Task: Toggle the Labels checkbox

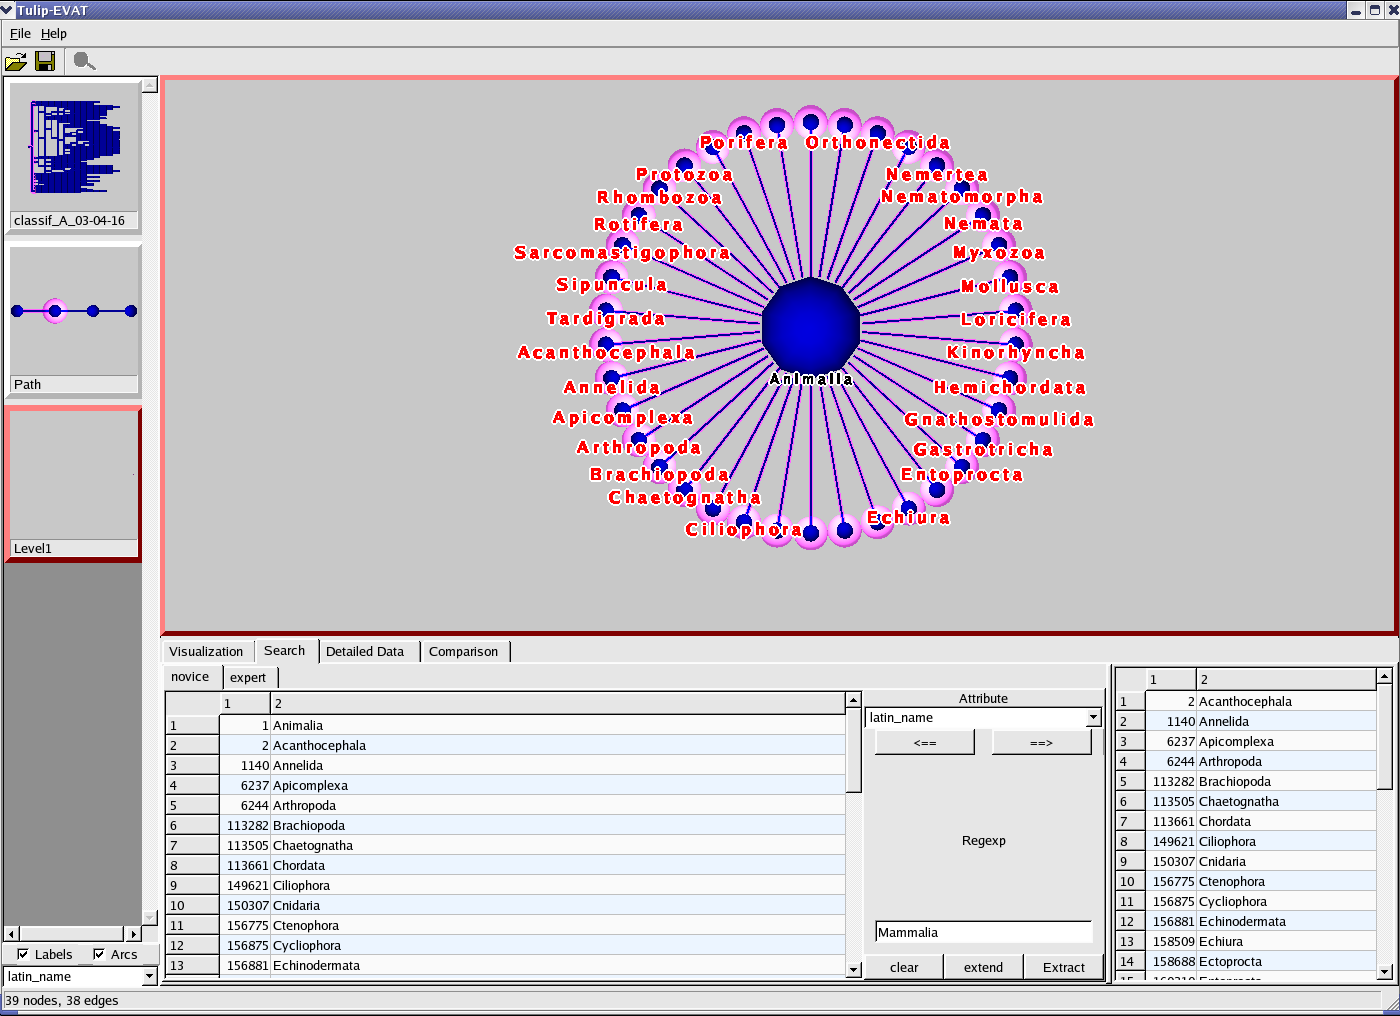Action: pyautogui.click(x=24, y=954)
